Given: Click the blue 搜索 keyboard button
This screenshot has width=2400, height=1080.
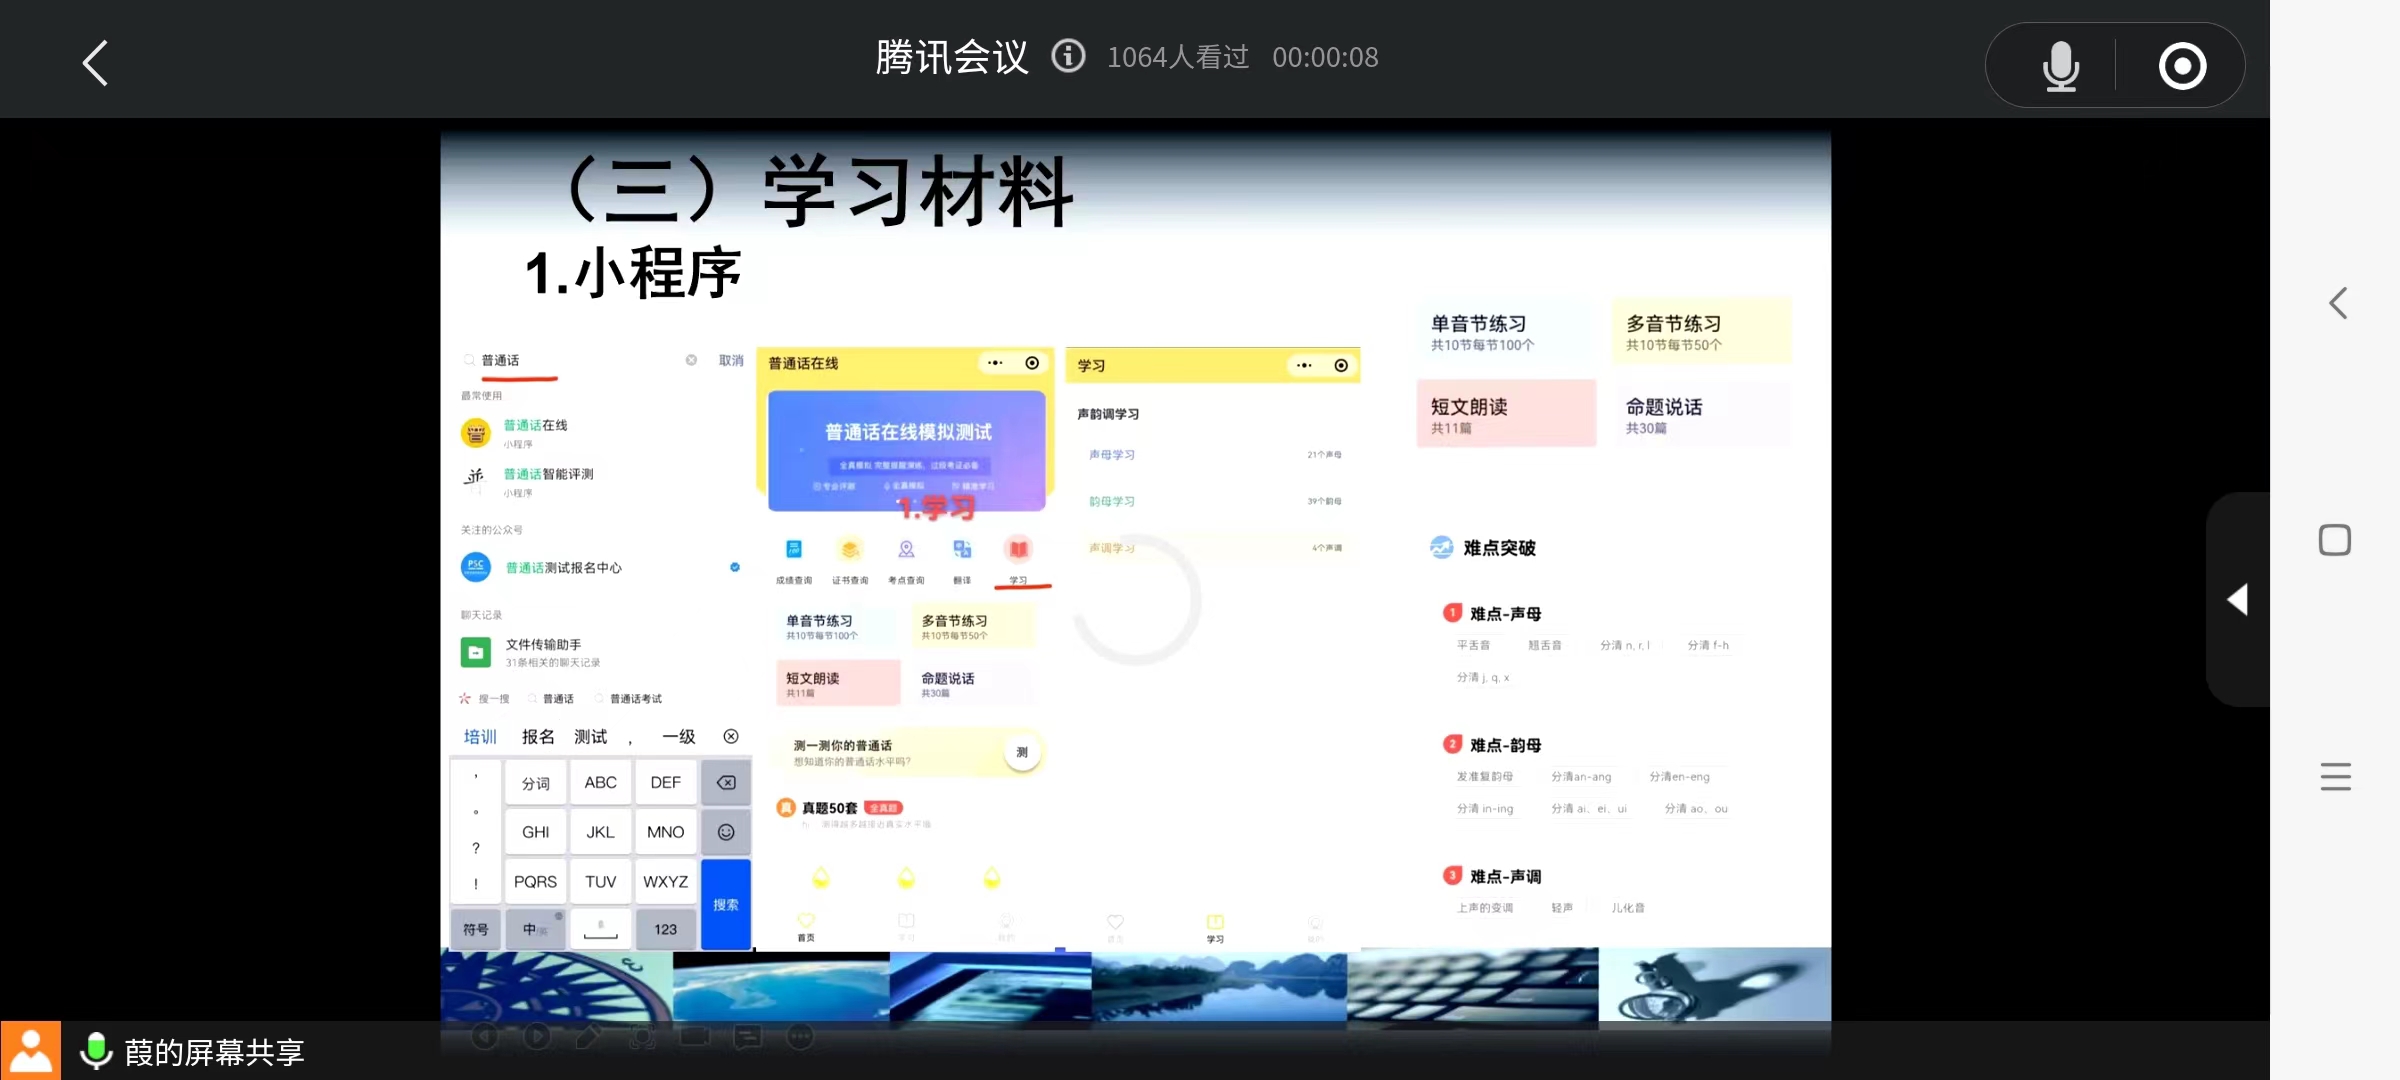Looking at the screenshot, I should (726, 904).
